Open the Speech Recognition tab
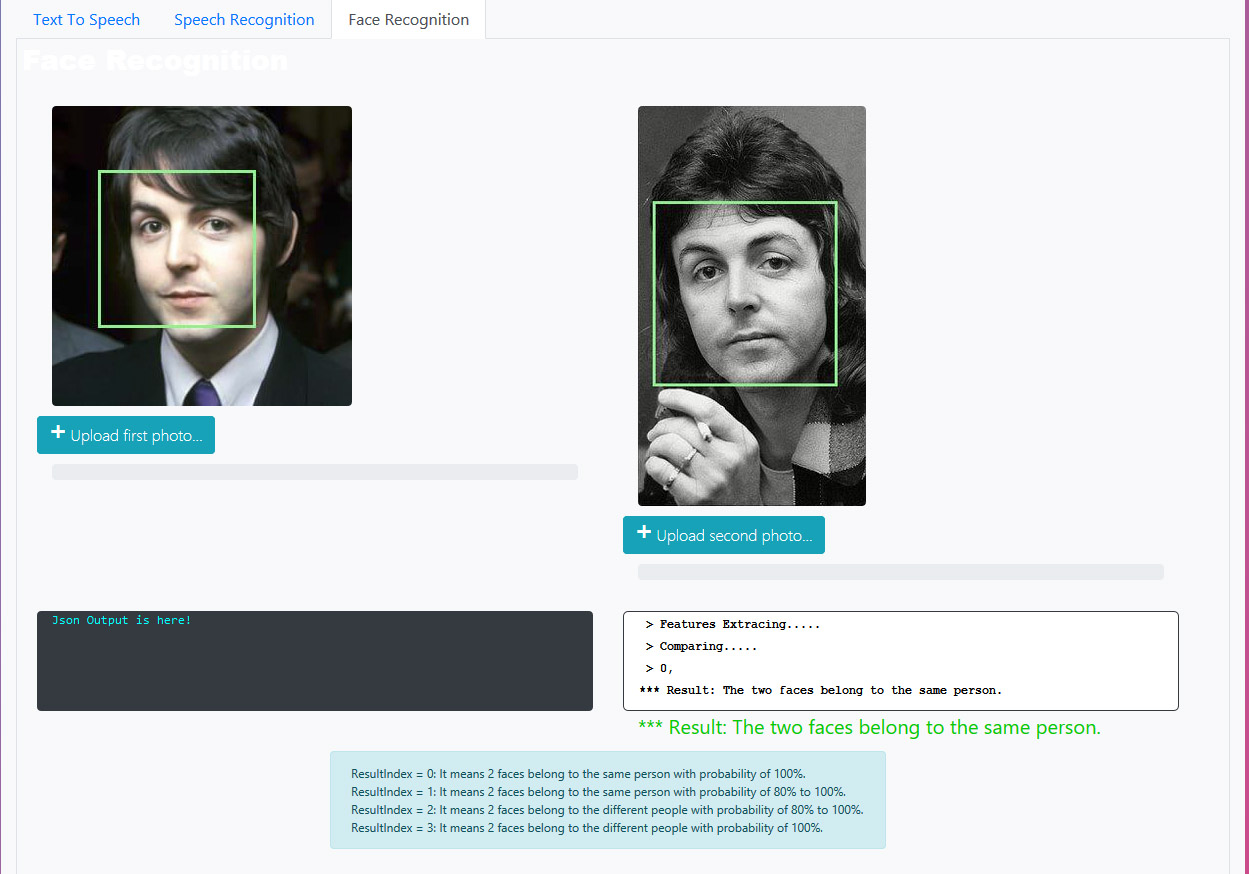This screenshot has width=1249, height=874. pyautogui.click(x=244, y=20)
